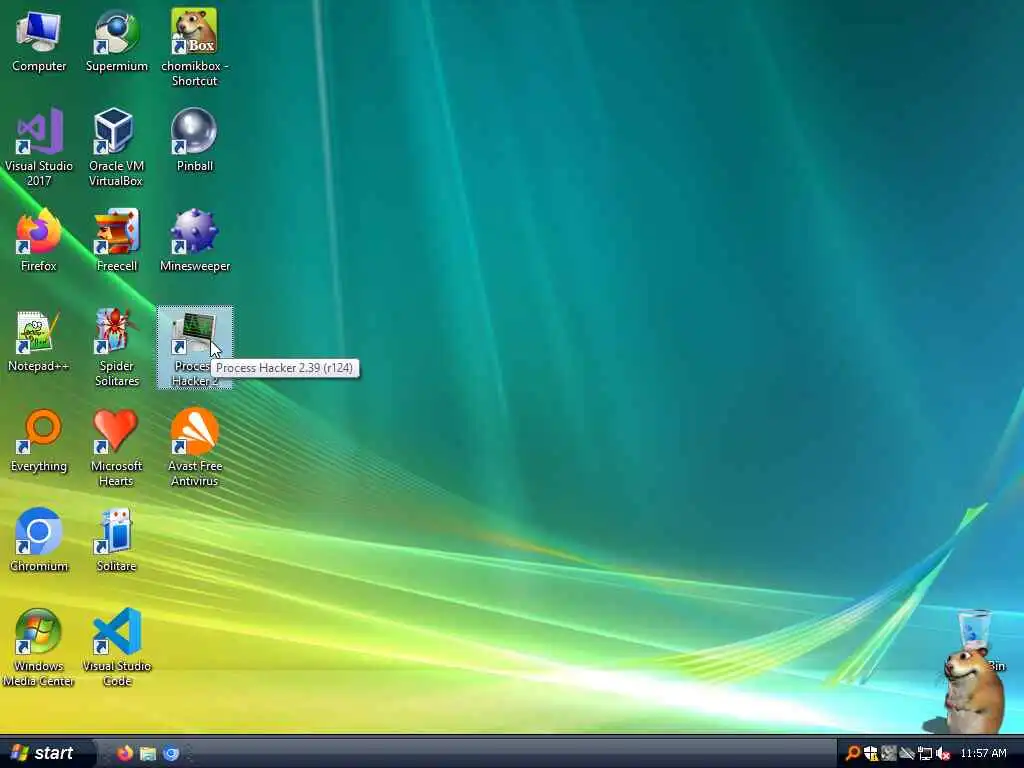The height and width of the screenshot is (768, 1024).
Task: Open the network connection tray icon
Action: click(x=925, y=754)
